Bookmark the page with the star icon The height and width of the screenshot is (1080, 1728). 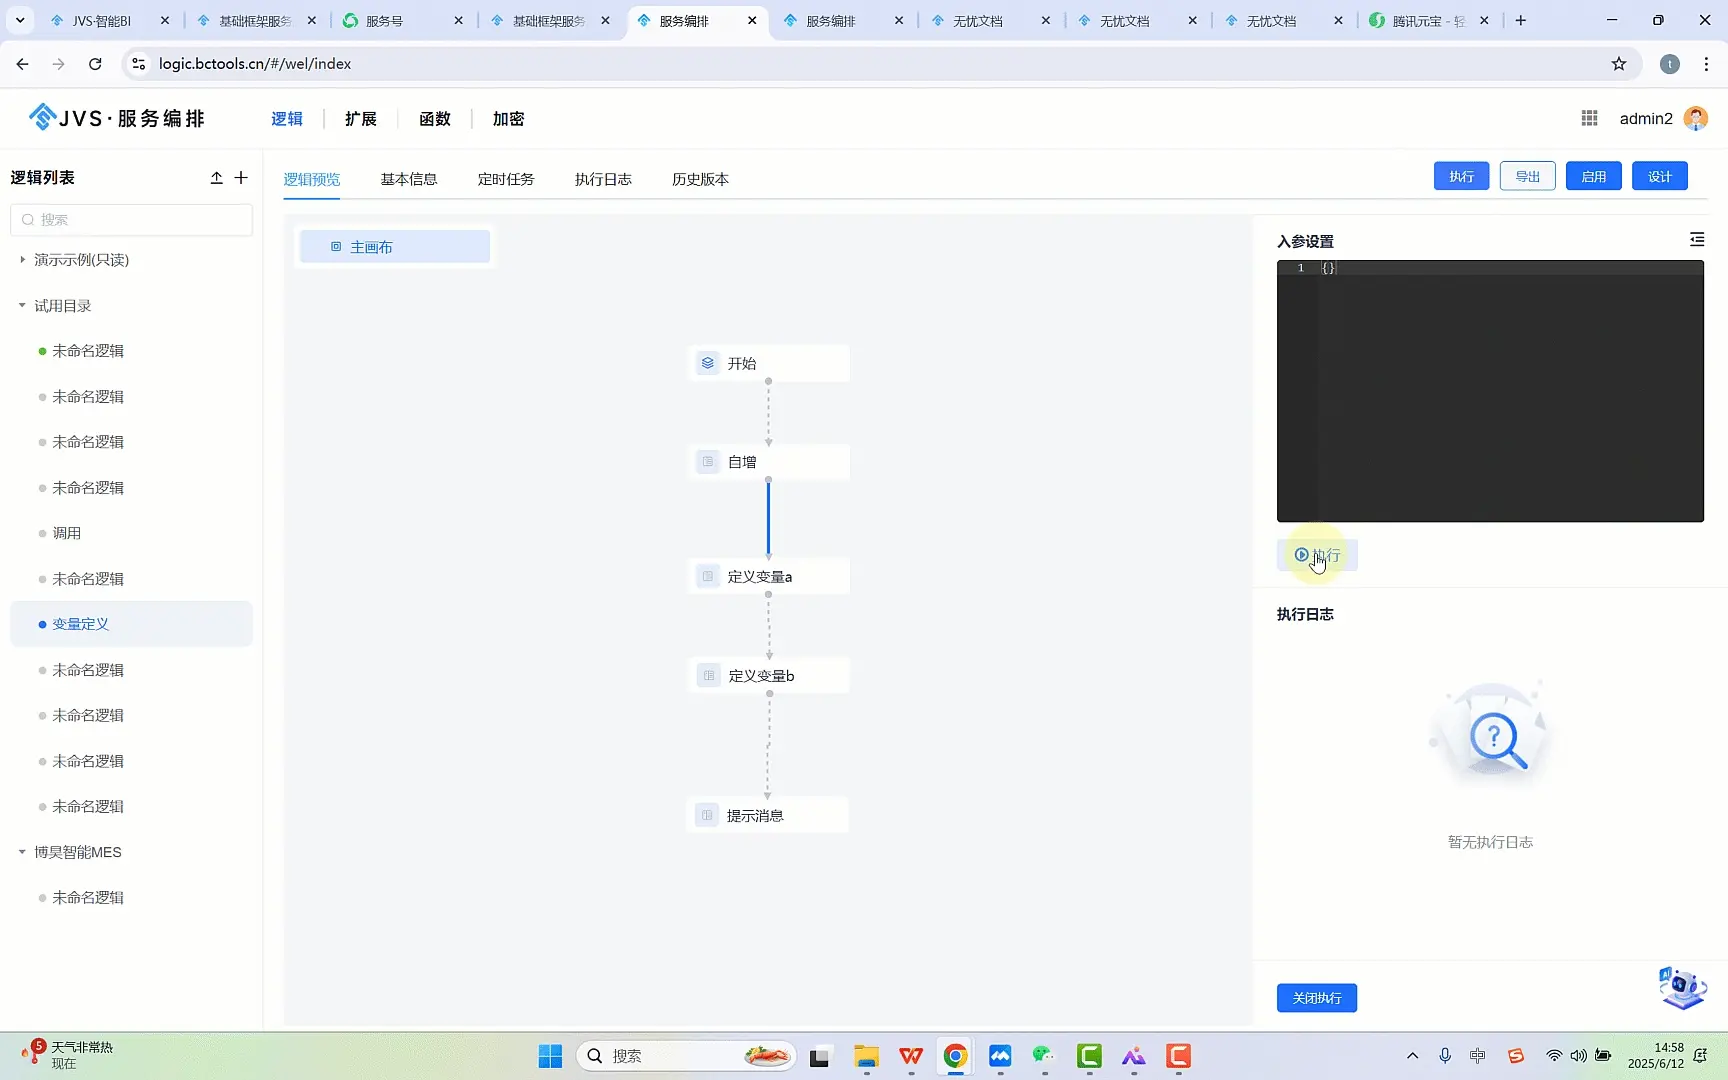pyautogui.click(x=1619, y=63)
